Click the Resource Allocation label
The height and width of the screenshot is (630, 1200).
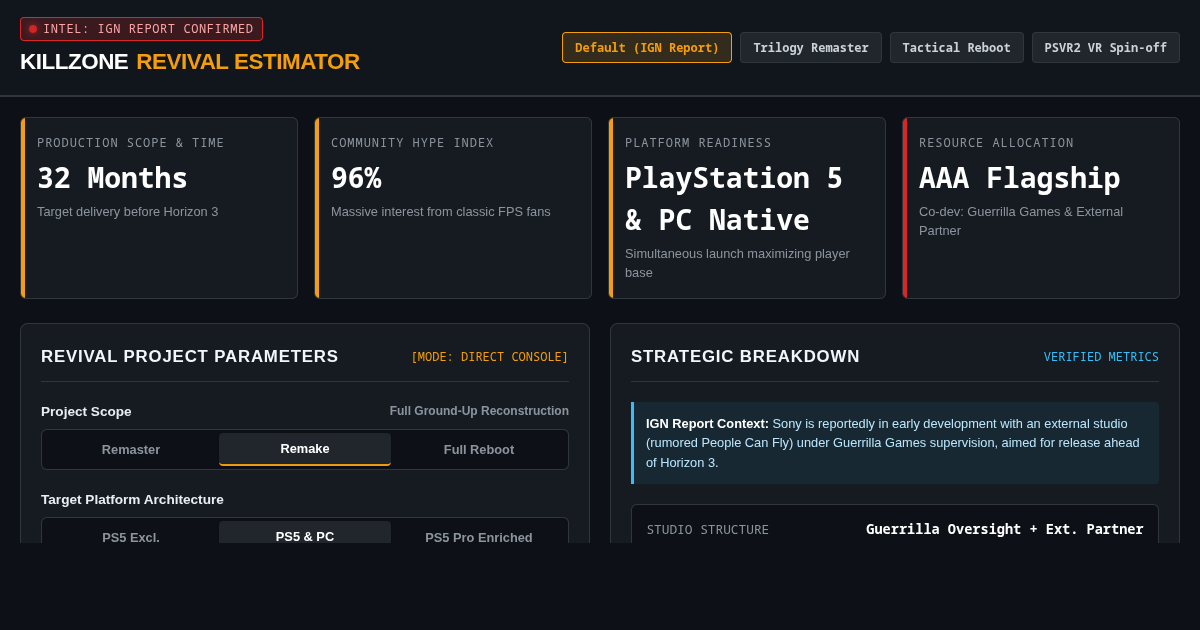coord(996,143)
